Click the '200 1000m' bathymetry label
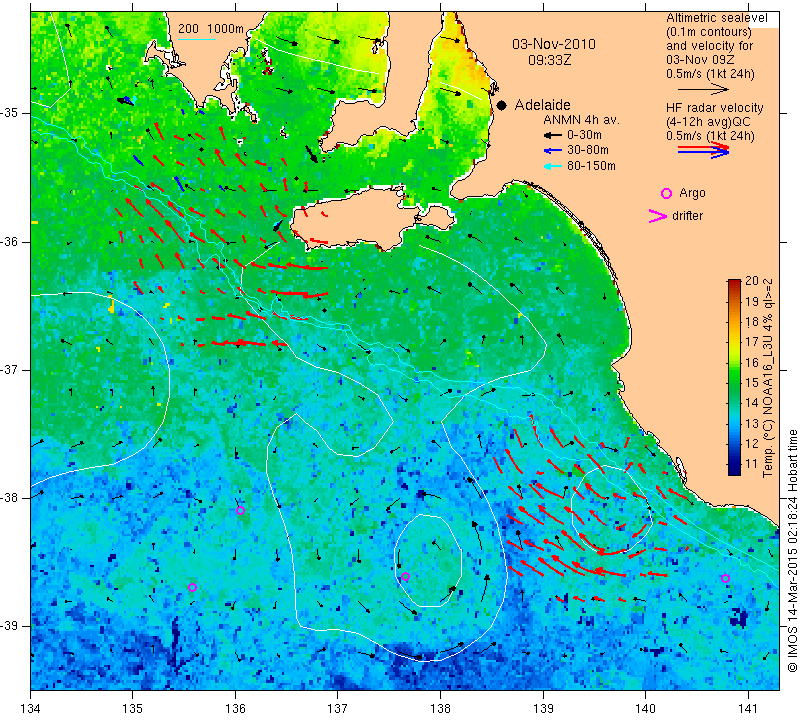The width and height of the screenshot is (800, 720). point(211,29)
